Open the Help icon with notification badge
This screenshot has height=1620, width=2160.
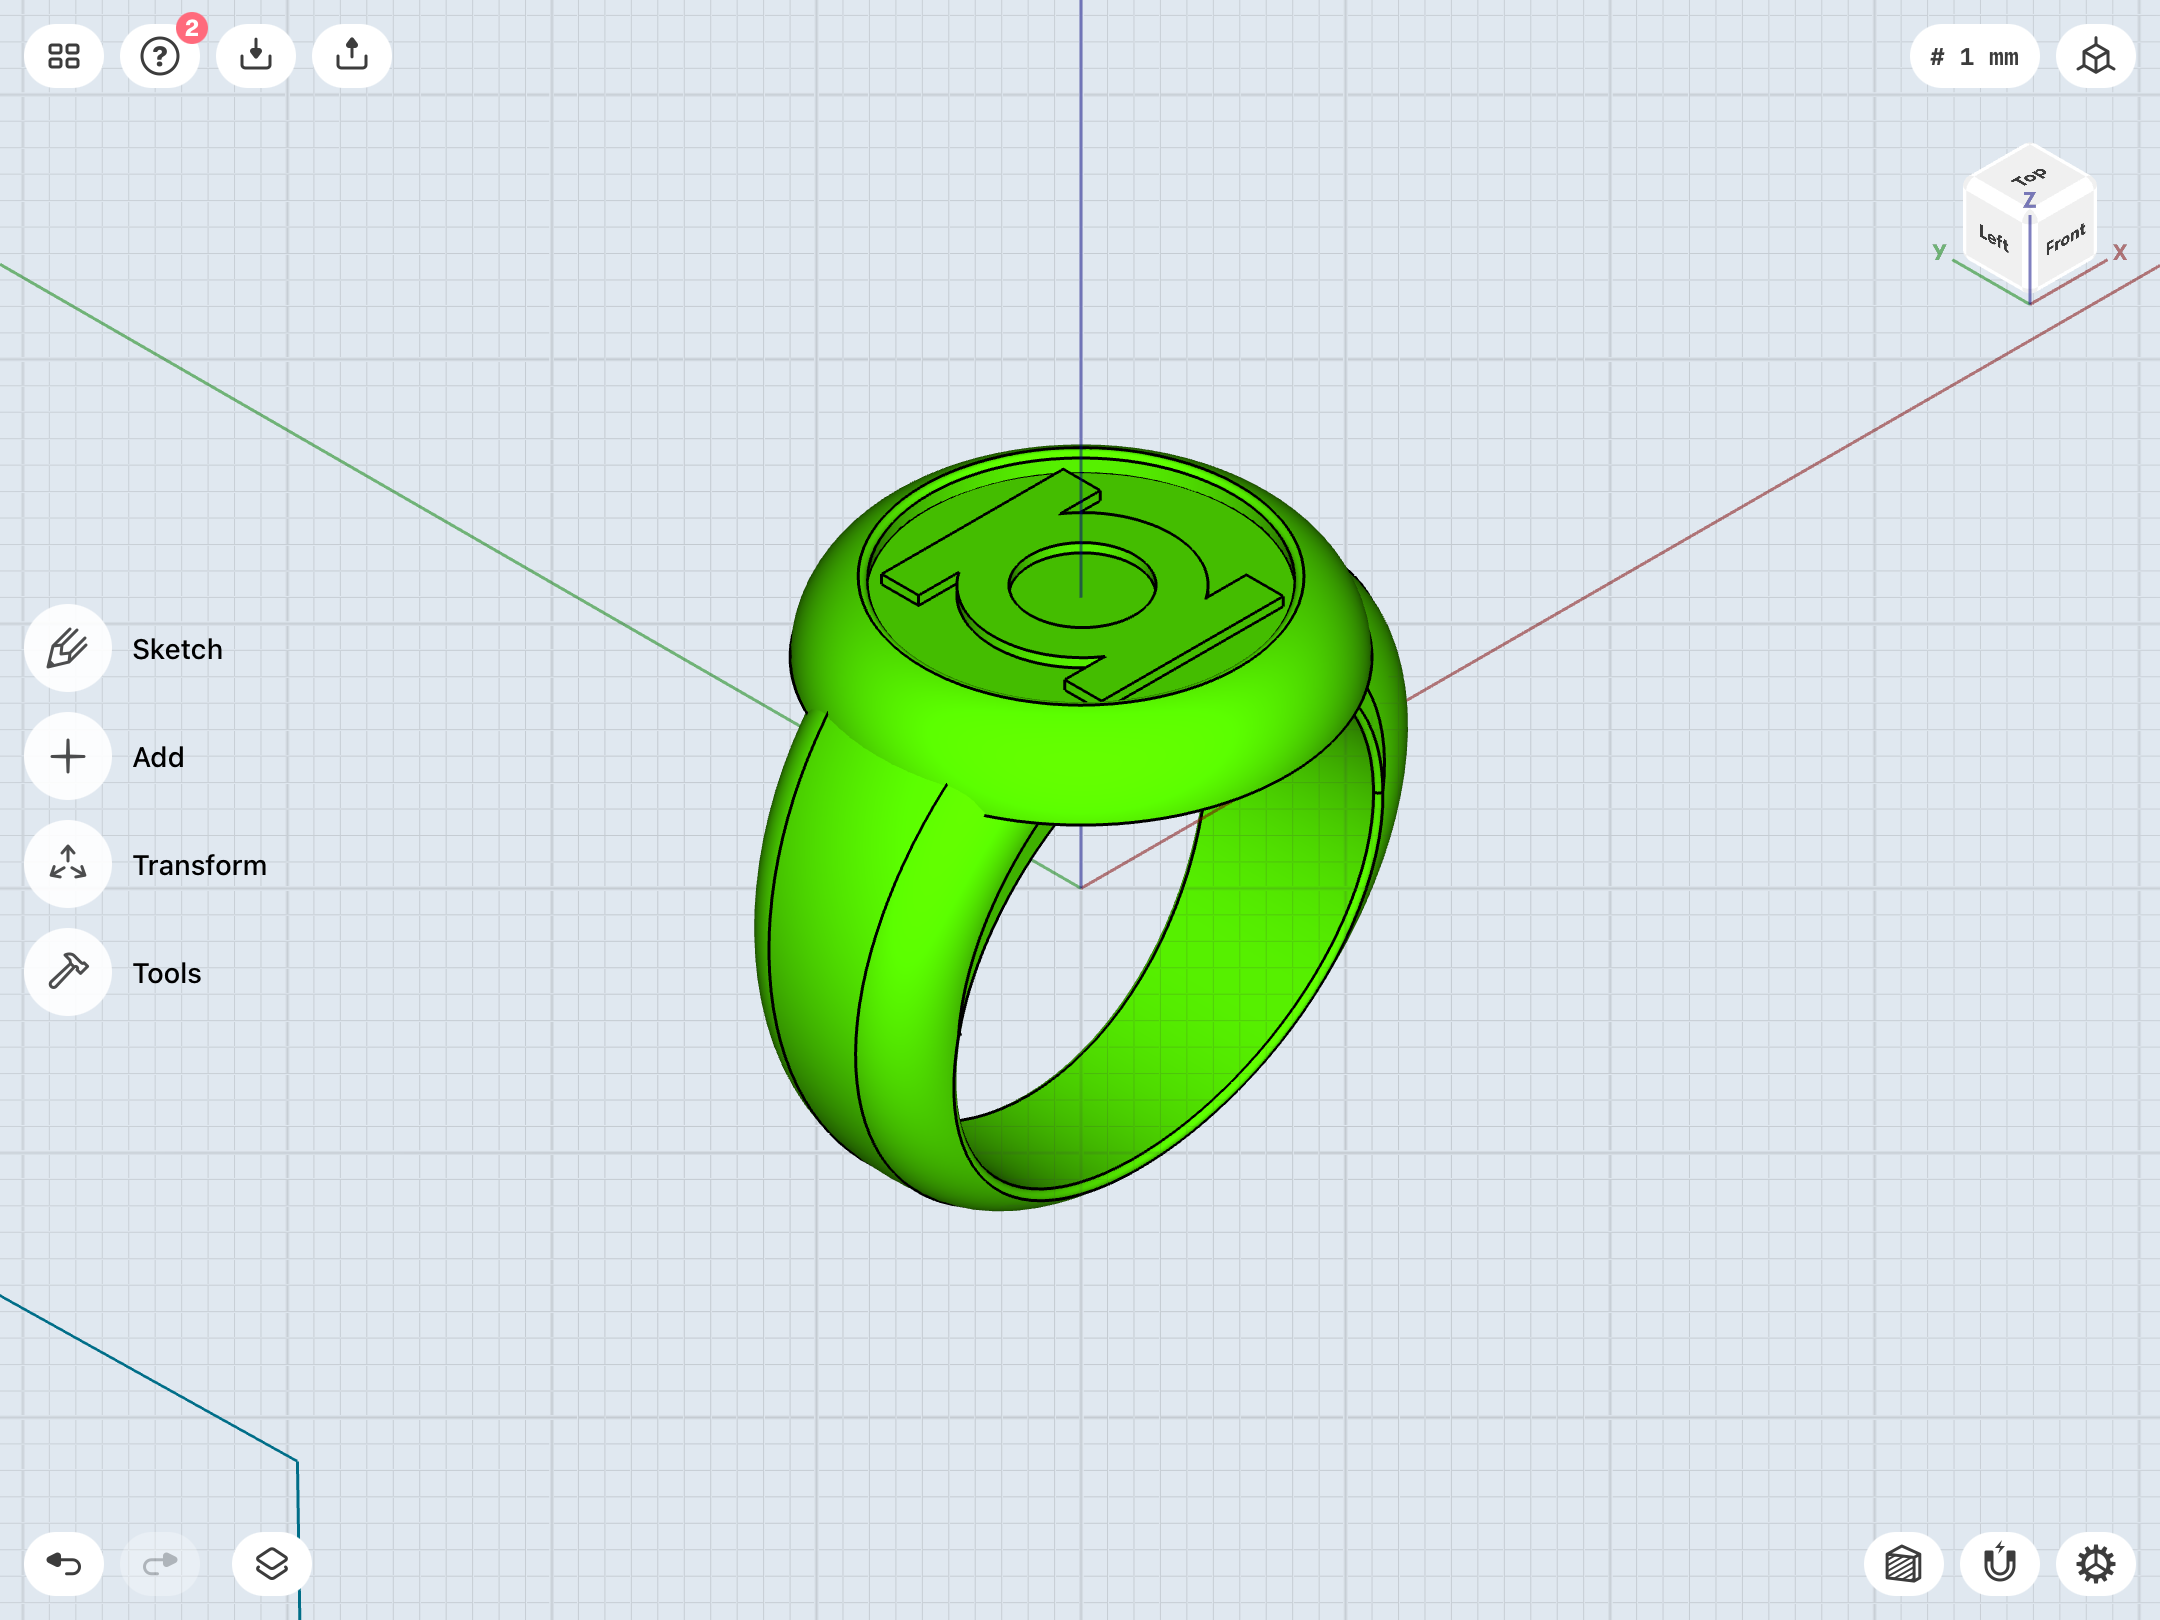pos(160,56)
